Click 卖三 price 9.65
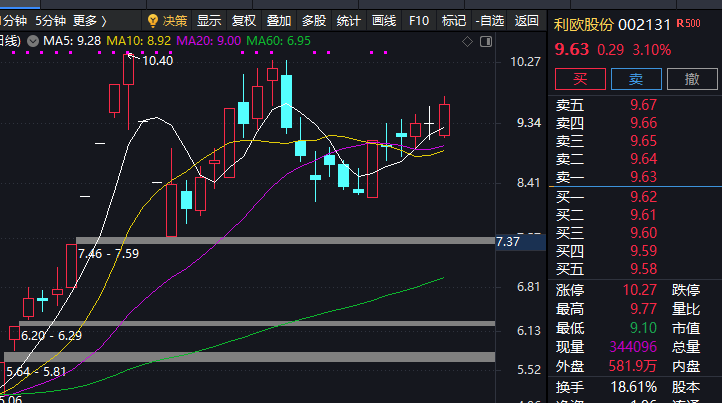Image resolution: width=722 pixels, height=403 pixels. pyautogui.click(x=643, y=141)
